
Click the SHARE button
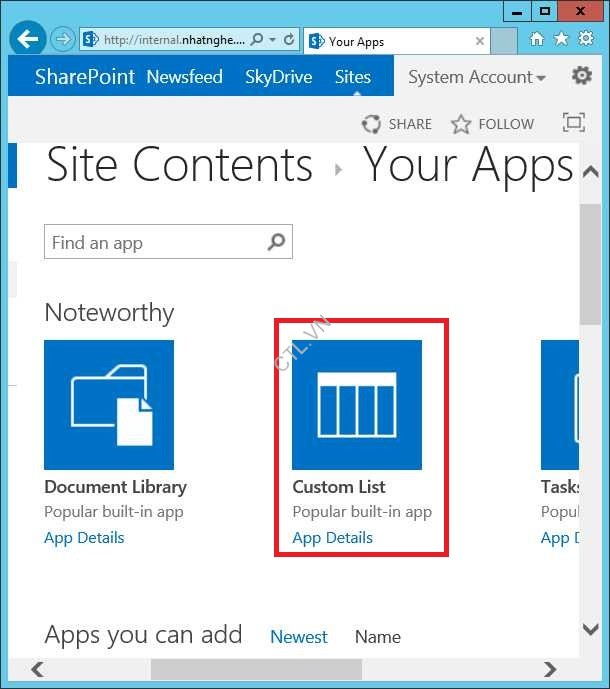point(398,124)
